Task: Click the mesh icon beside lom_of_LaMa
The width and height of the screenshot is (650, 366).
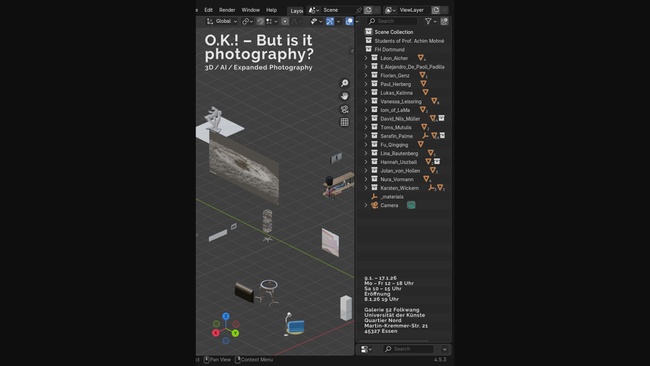Action: coord(423,110)
